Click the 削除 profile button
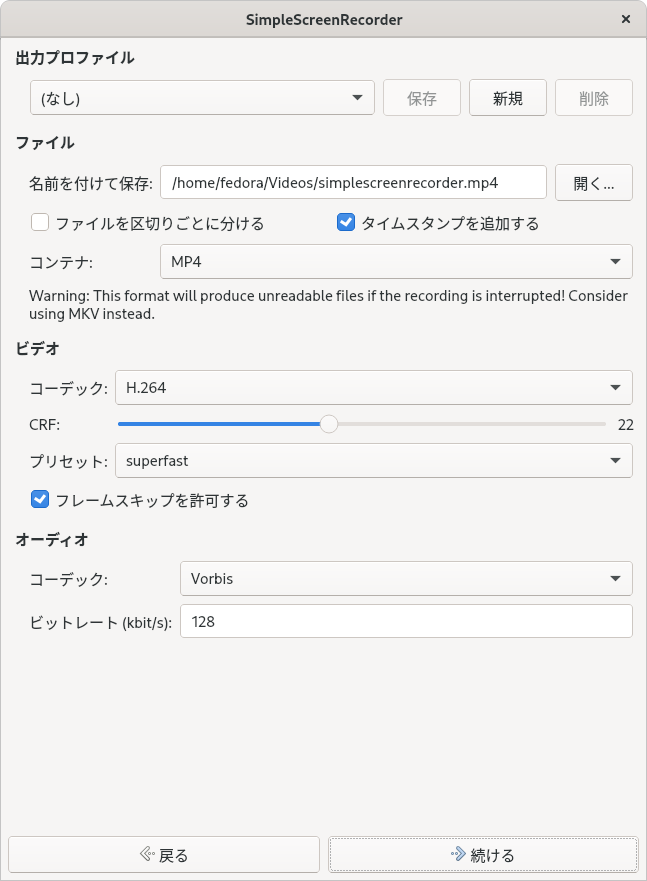The width and height of the screenshot is (647, 881). 594,98
